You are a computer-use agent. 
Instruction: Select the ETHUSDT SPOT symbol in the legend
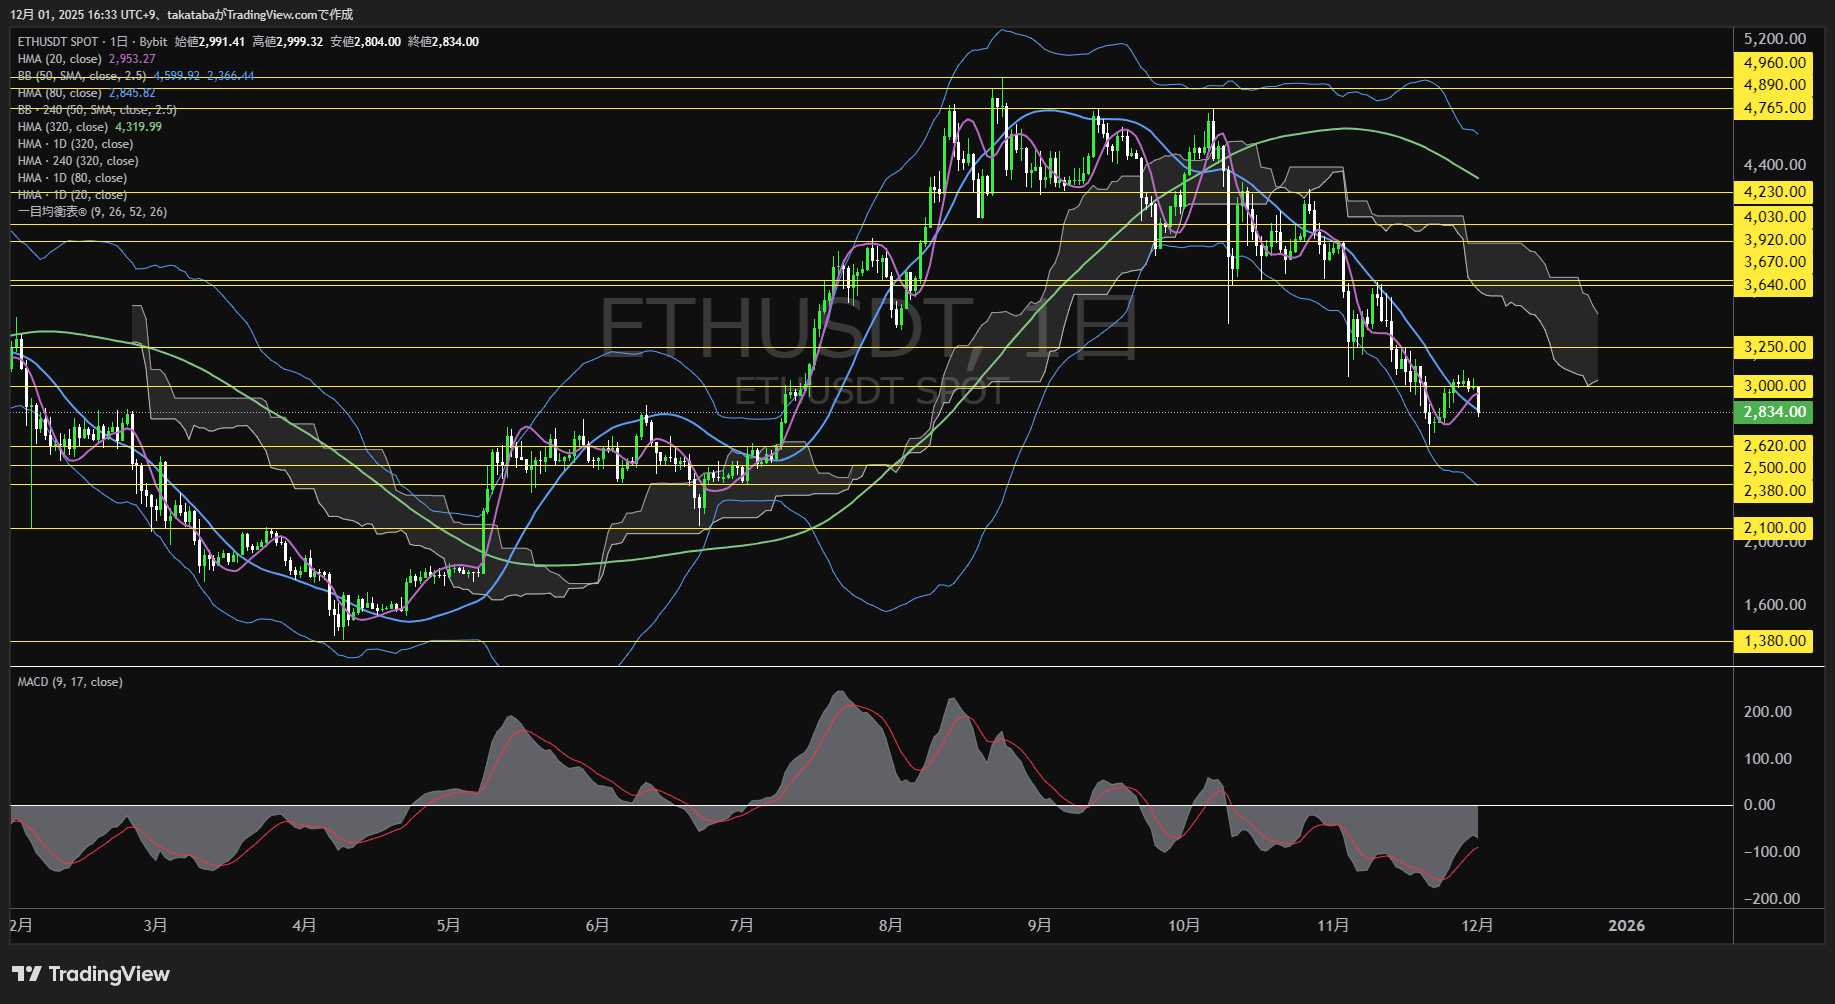pos(56,41)
